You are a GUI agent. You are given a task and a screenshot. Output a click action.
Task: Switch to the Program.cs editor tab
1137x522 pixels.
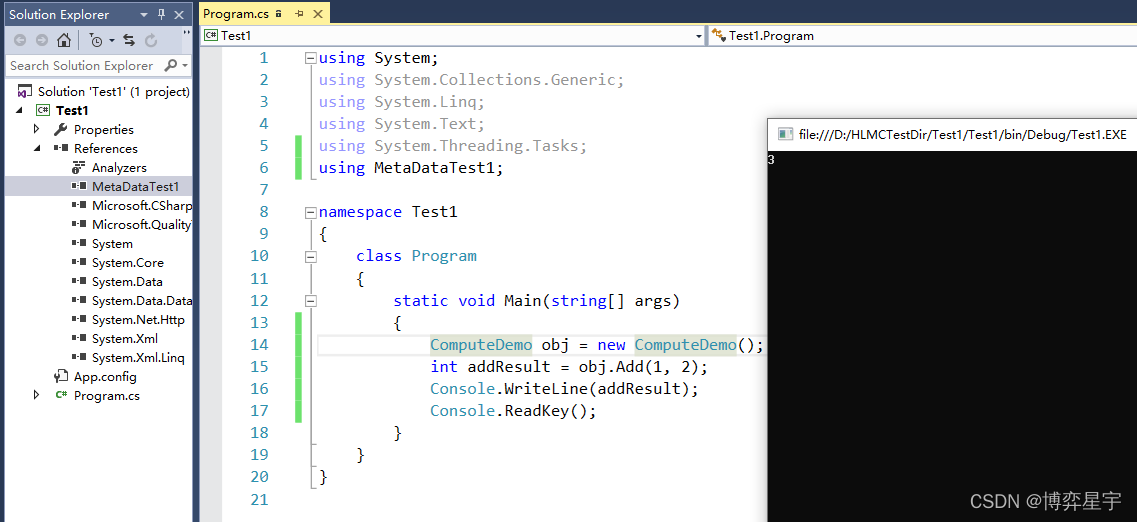coord(236,14)
